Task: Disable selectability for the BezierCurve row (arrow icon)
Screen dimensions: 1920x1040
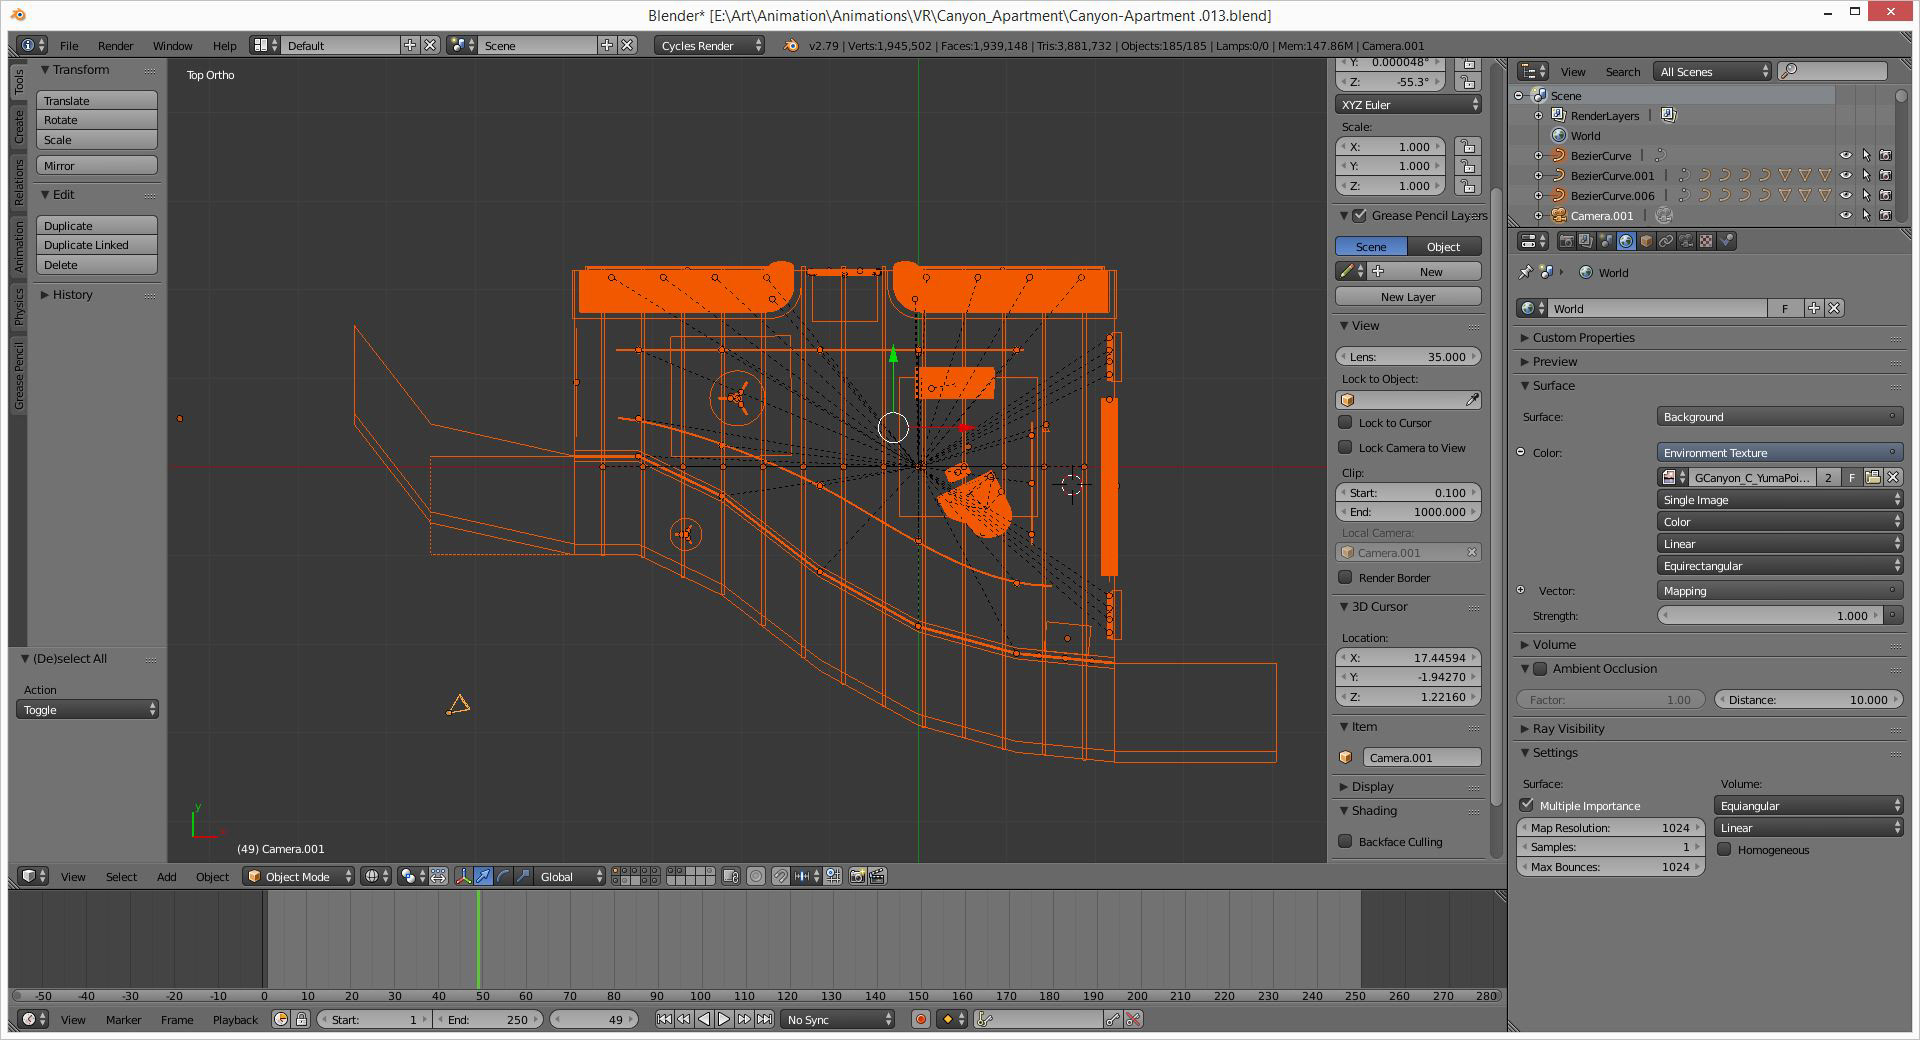Action: (1866, 156)
